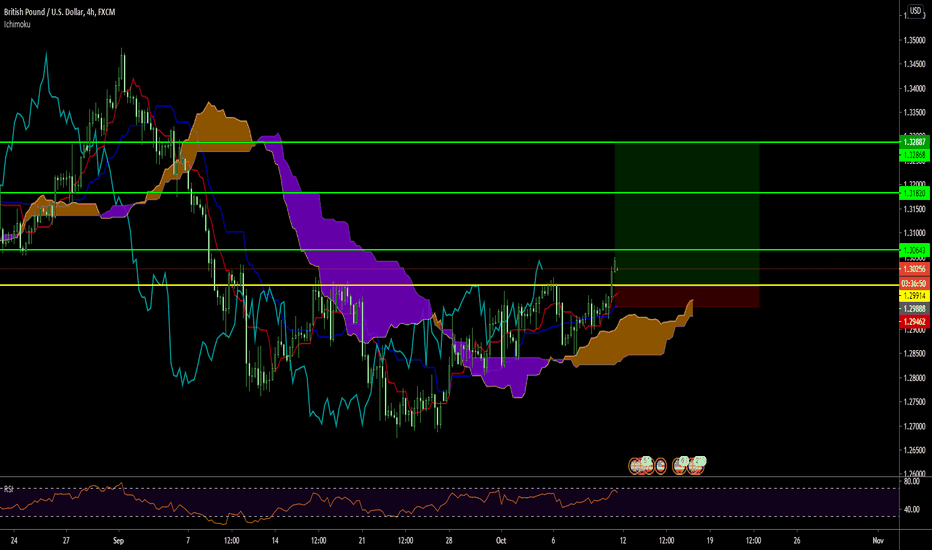This screenshot has height=550, width=932.
Task: Click the 1.34500 price scale label
Action: [914, 64]
